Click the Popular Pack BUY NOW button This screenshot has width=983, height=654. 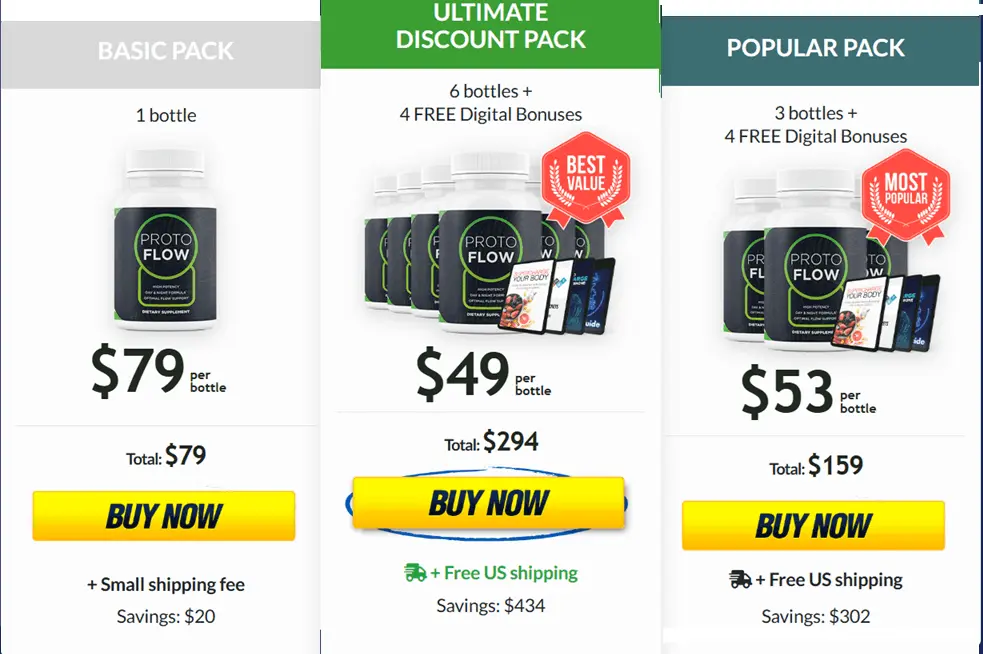pos(813,525)
